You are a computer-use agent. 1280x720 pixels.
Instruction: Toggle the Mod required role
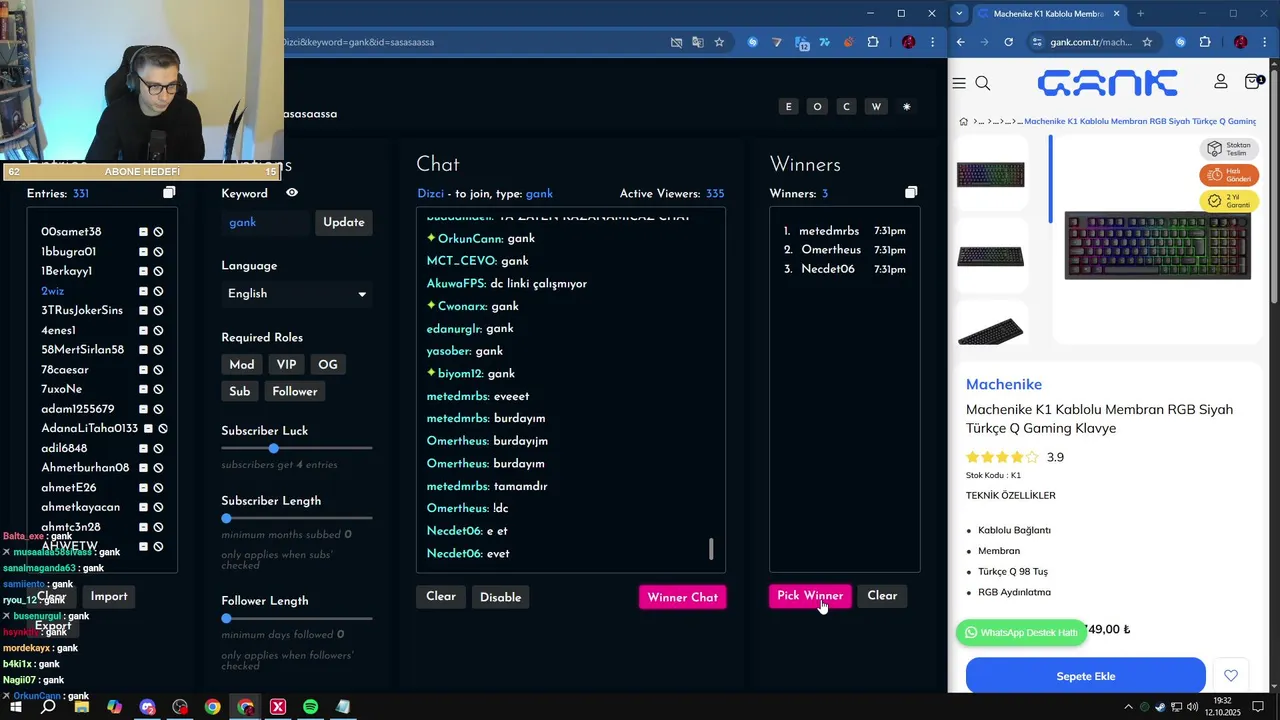[242, 365]
